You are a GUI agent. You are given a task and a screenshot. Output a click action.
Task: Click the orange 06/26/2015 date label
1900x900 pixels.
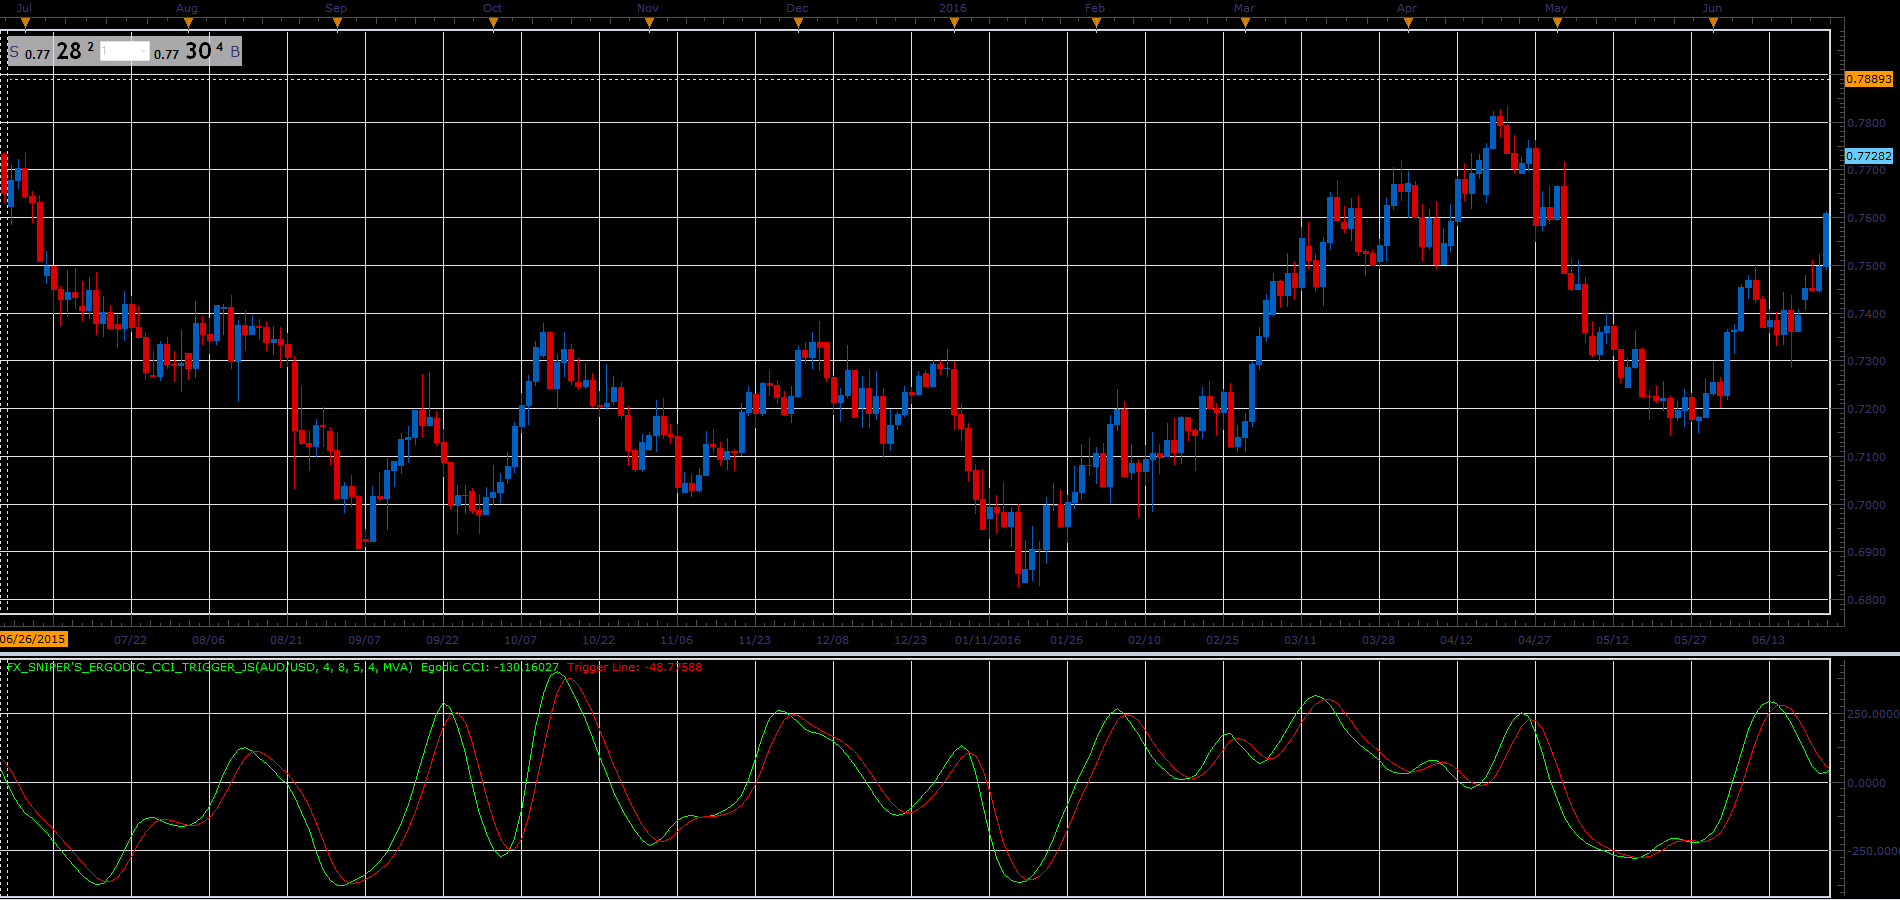[33, 639]
